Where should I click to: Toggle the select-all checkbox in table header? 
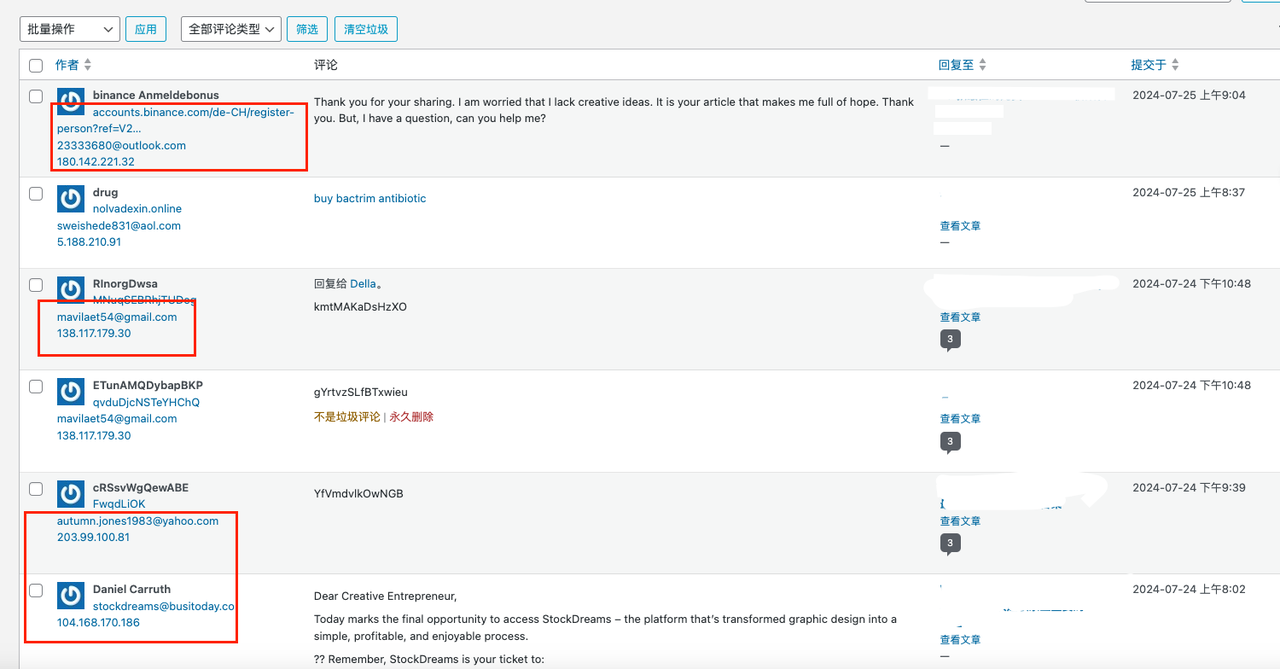36,66
